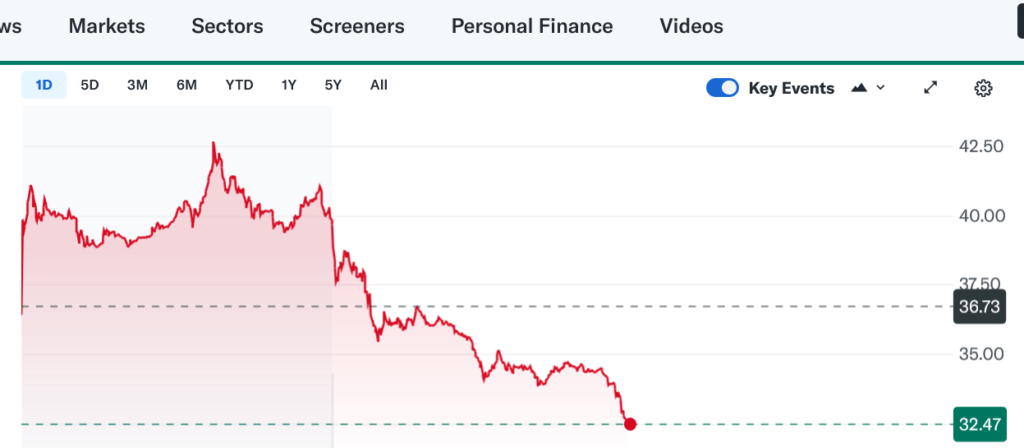Viewport: 1024px width, 448px height.
Task: Open the Videos section
Action: coord(691,26)
